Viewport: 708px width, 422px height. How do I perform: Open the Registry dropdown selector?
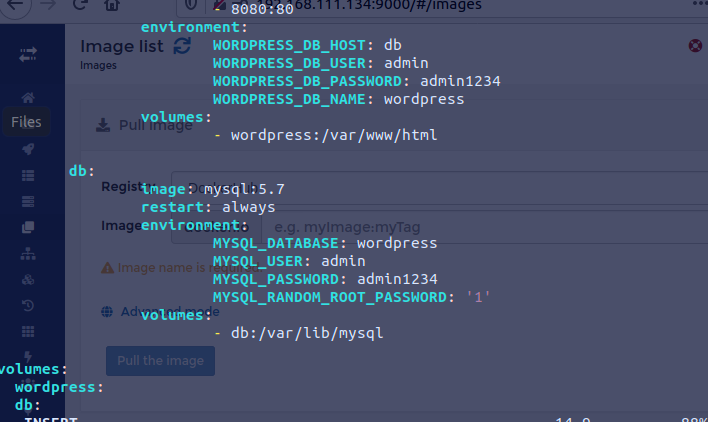tap(439, 188)
